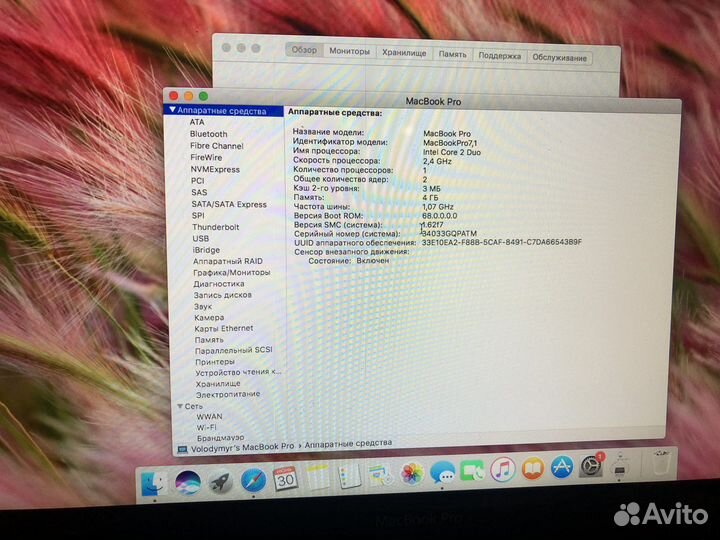Select PCI item in sidebar

point(197,181)
